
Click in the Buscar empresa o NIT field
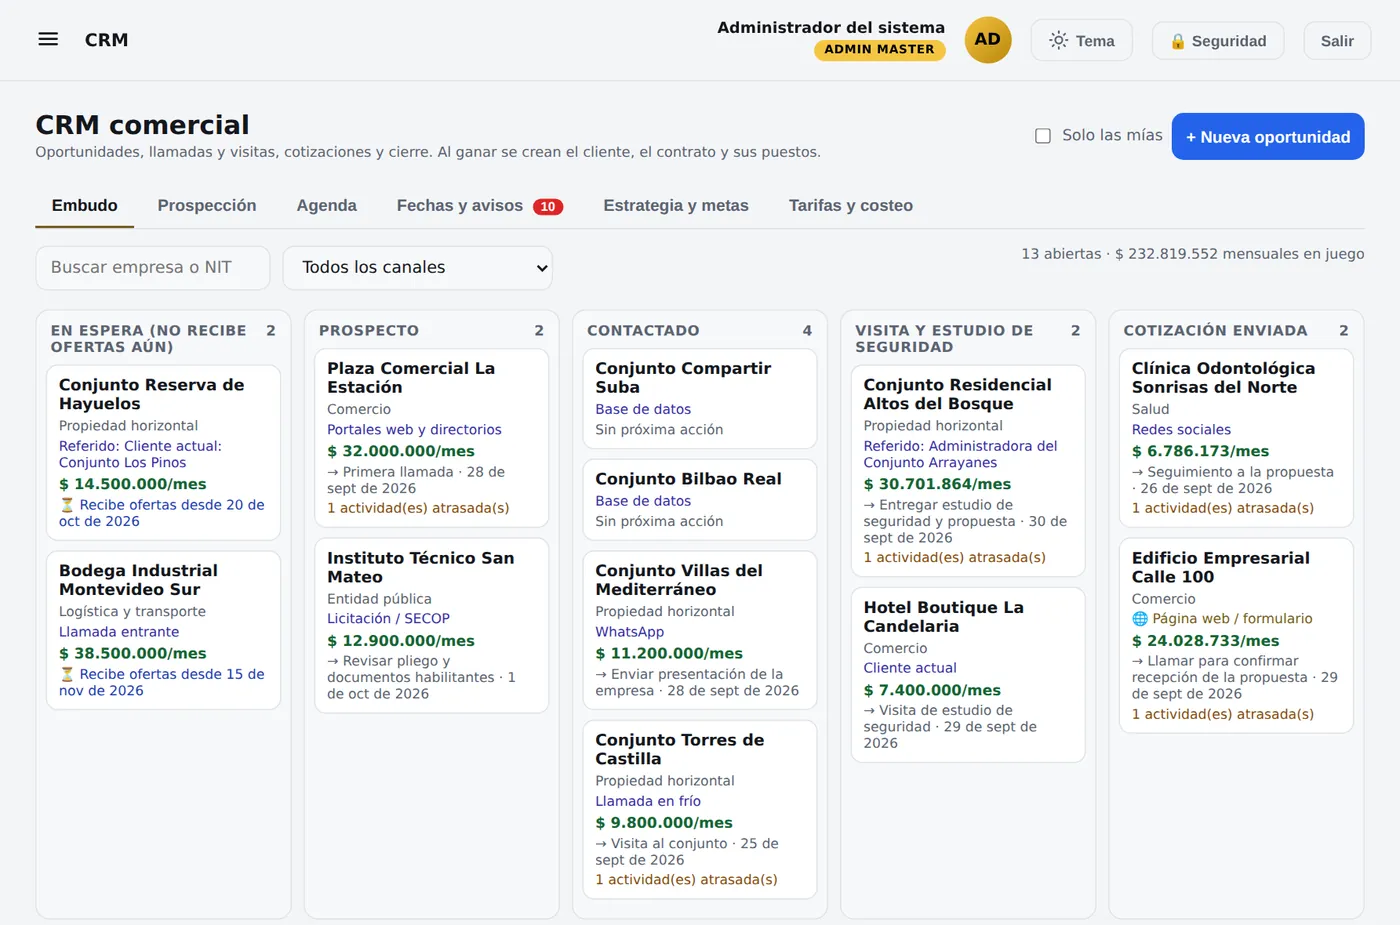click(x=153, y=268)
